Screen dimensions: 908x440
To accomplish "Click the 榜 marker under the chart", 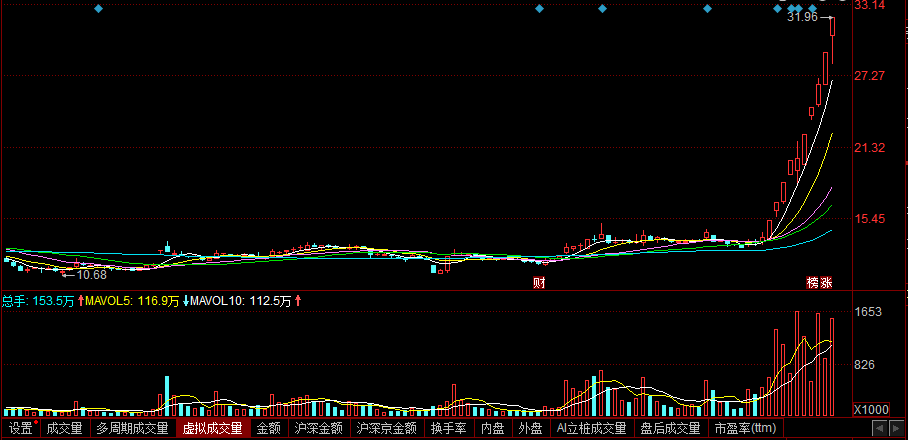I will tap(814, 283).
